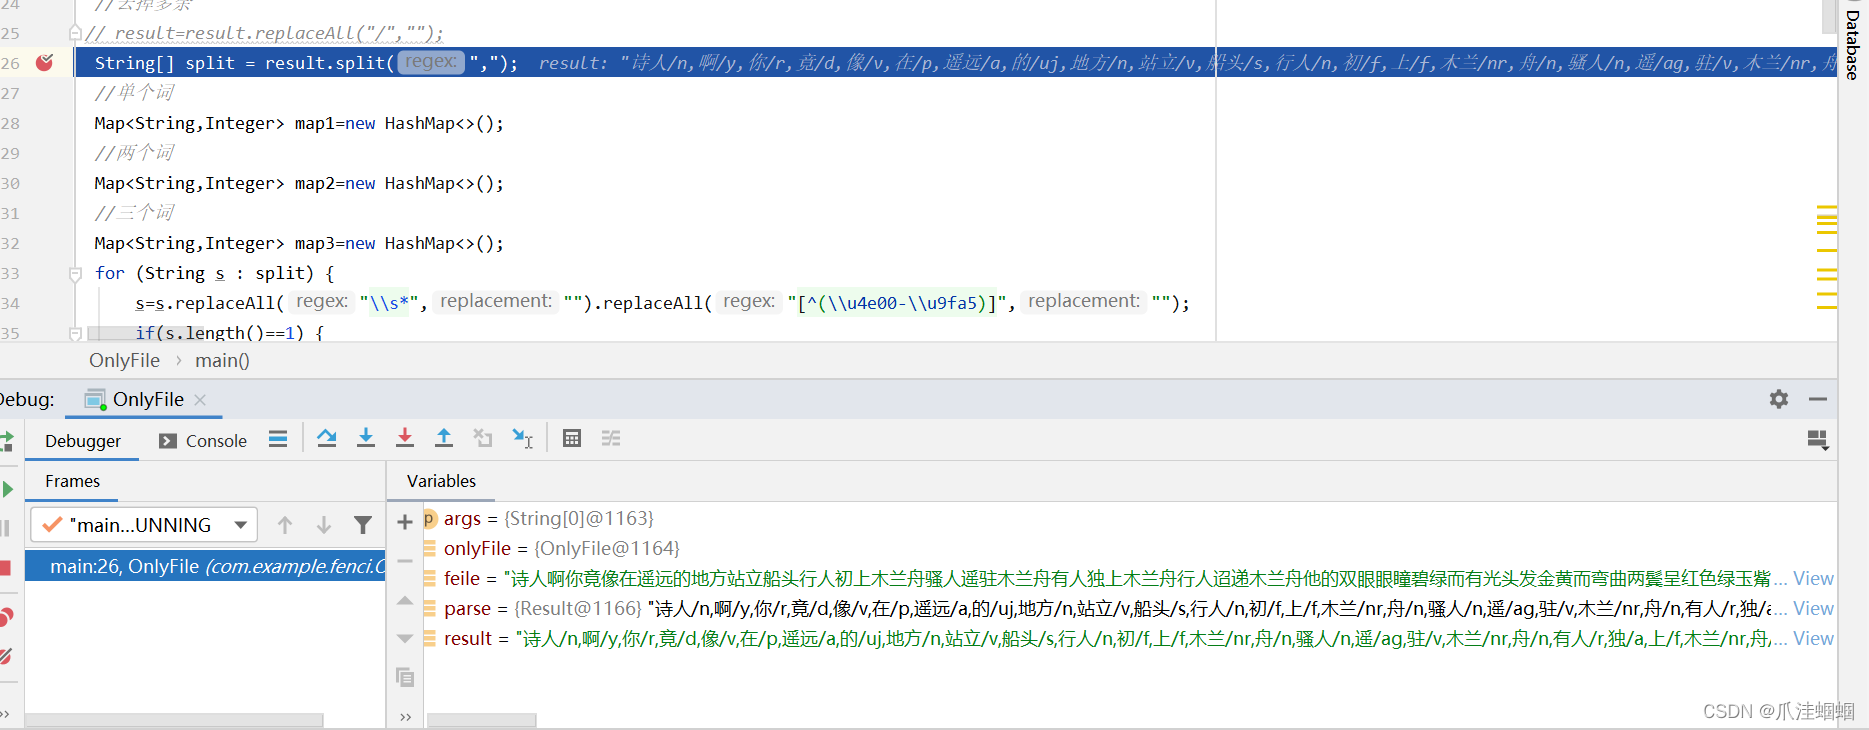Expand more left debug toolbar actions chevron

point(5,713)
